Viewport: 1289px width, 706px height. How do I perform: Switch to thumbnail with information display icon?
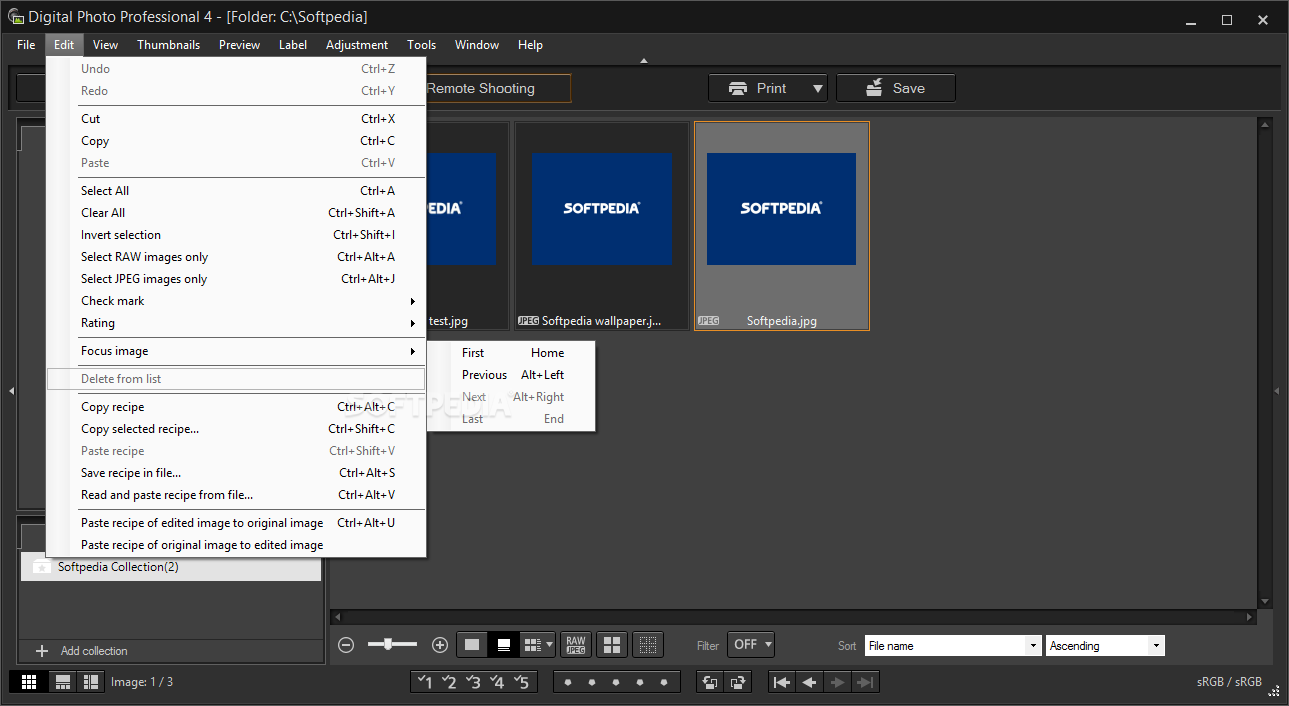(504, 645)
